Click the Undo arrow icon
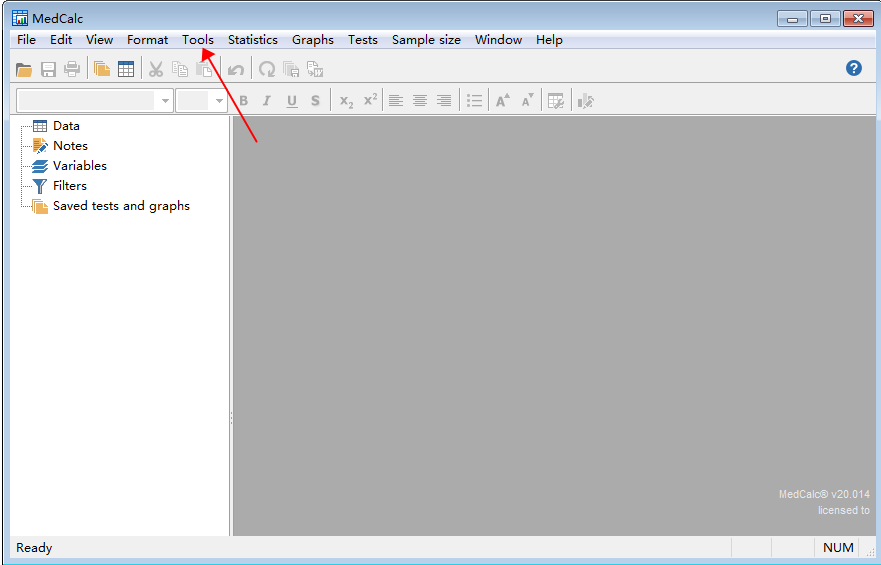Screen dimensions: 881x565 [236, 70]
